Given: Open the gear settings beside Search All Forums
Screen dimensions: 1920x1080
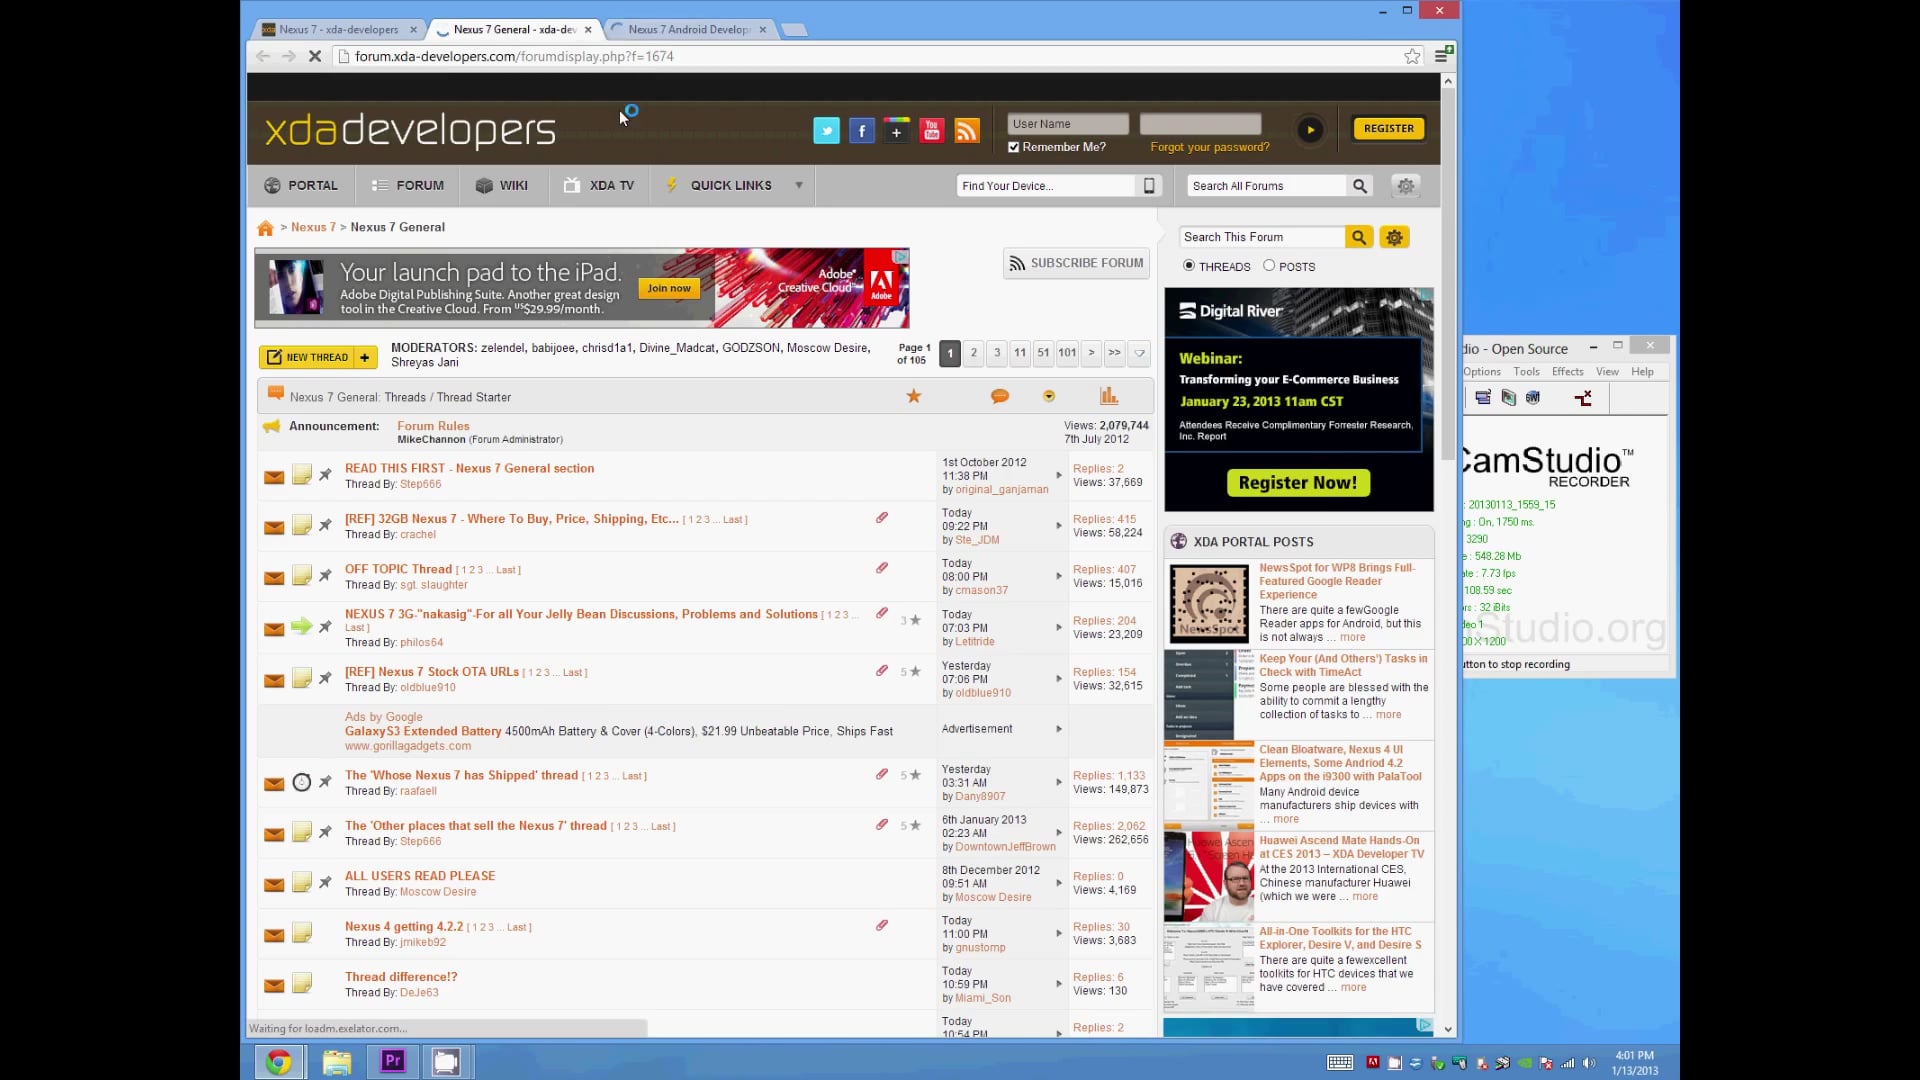Looking at the screenshot, I should 1405,186.
